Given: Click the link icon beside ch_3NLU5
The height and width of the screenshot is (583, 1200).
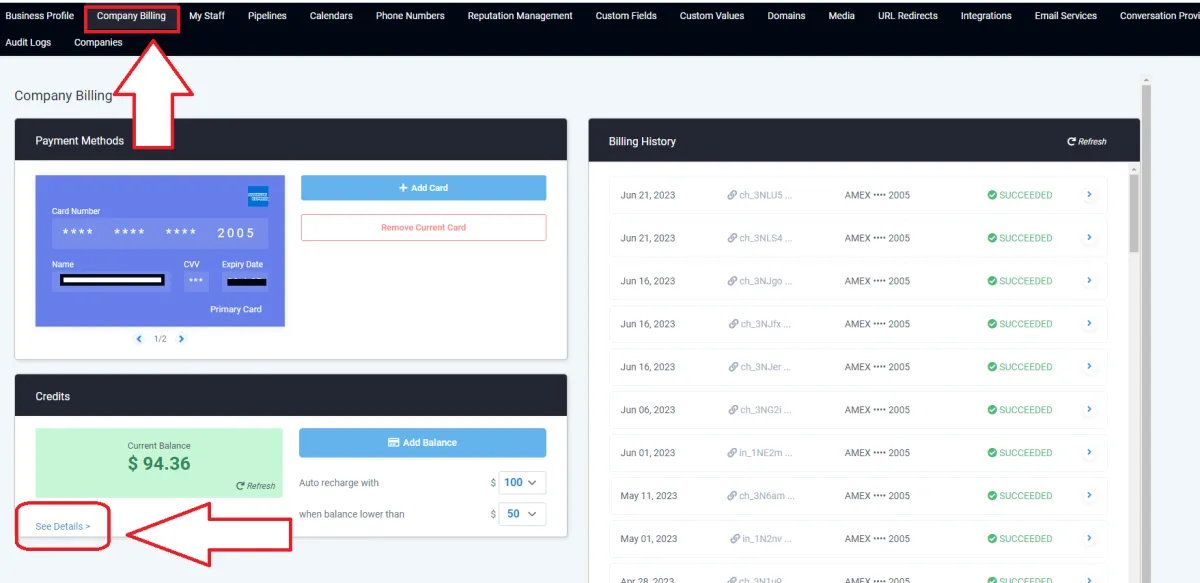Looking at the screenshot, I should tap(732, 195).
